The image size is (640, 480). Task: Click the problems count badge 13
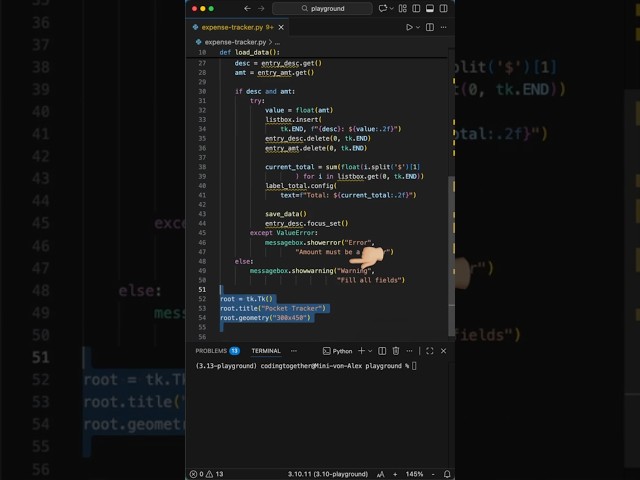pyautogui.click(x=235, y=351)
